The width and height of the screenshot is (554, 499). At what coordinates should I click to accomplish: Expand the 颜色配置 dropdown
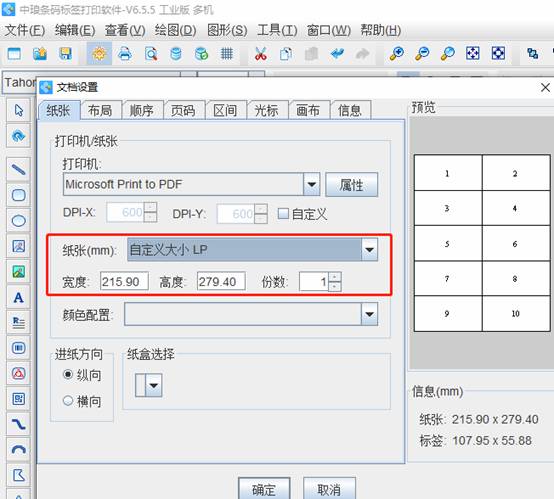370,314
